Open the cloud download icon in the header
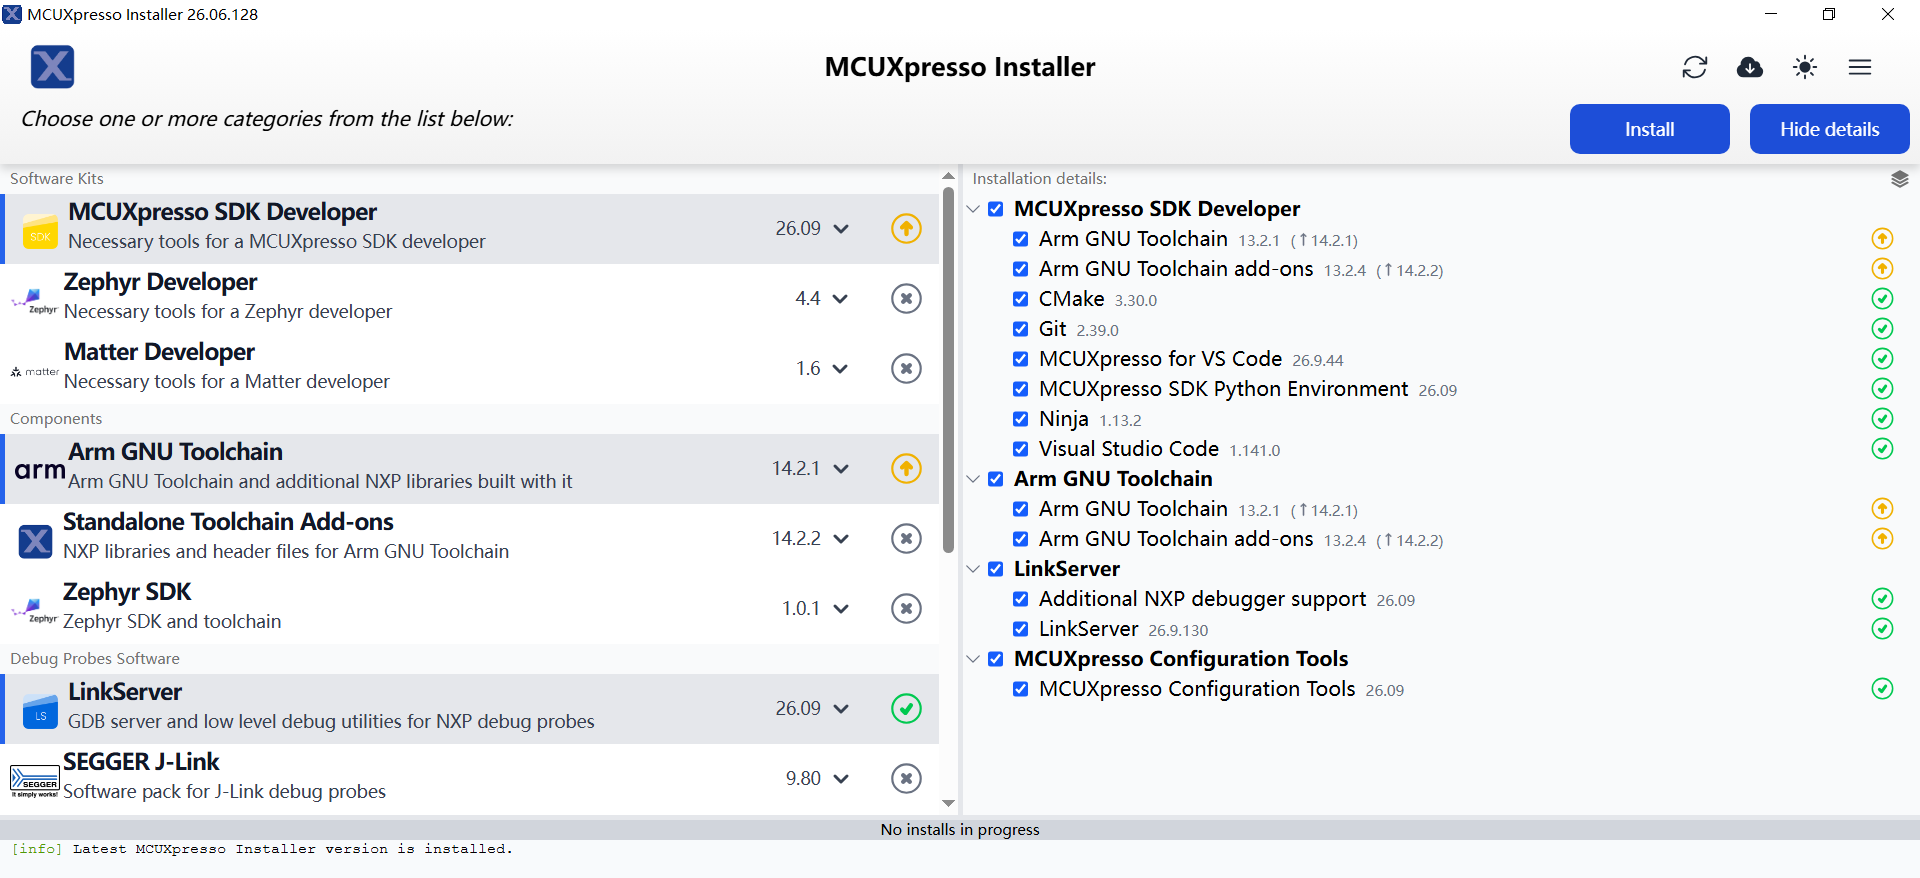 pos(1750,67)
